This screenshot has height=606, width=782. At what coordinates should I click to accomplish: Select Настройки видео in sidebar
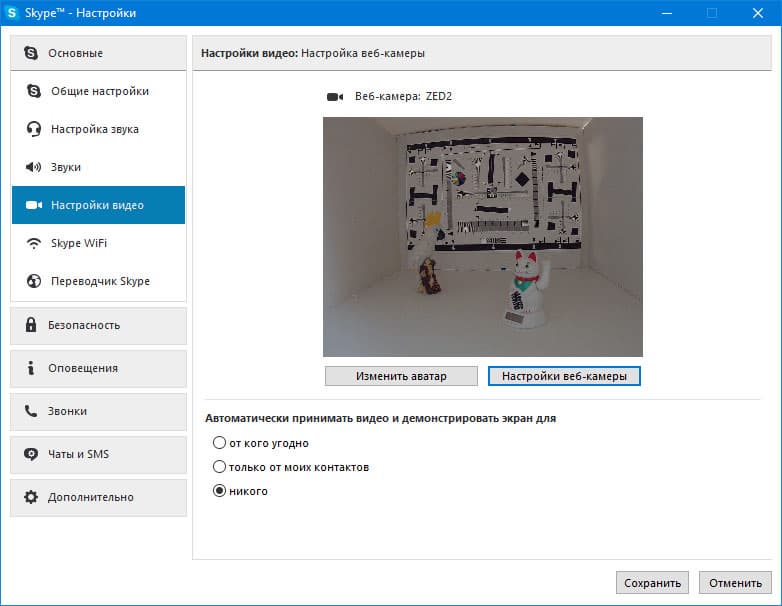pos(98,205)
